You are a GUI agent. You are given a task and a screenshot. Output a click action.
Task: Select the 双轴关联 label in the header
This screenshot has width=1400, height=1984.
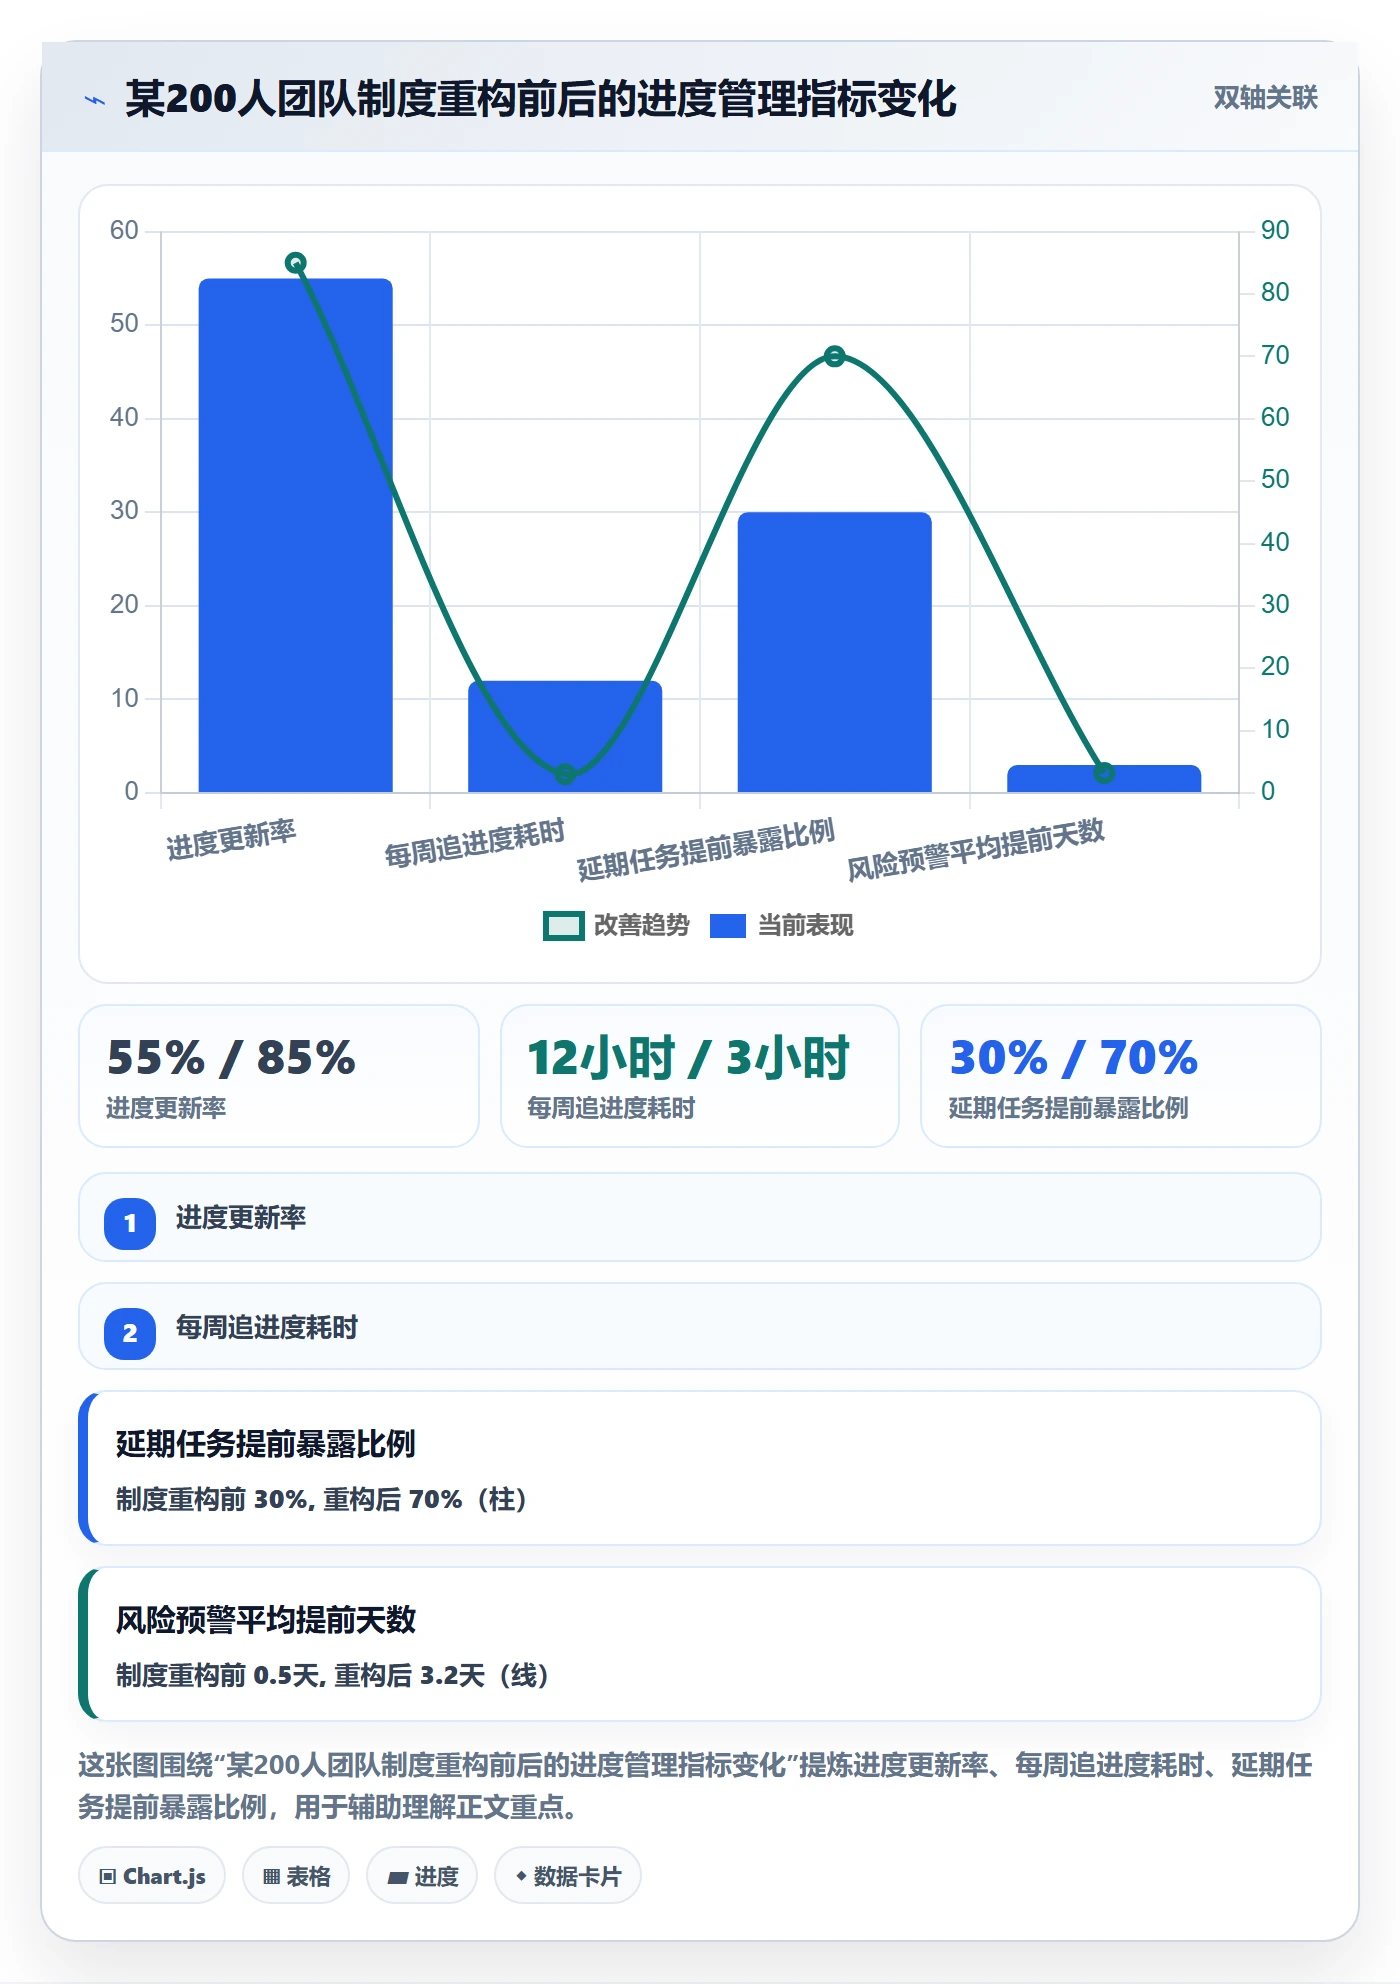[1265, 98]
